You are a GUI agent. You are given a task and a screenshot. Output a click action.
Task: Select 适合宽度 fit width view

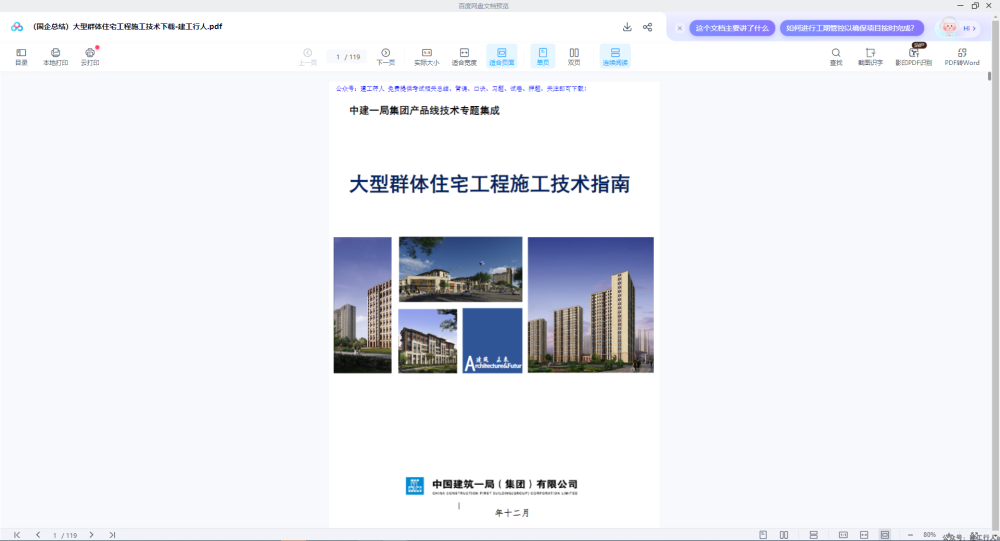click(x=464, y=57)
